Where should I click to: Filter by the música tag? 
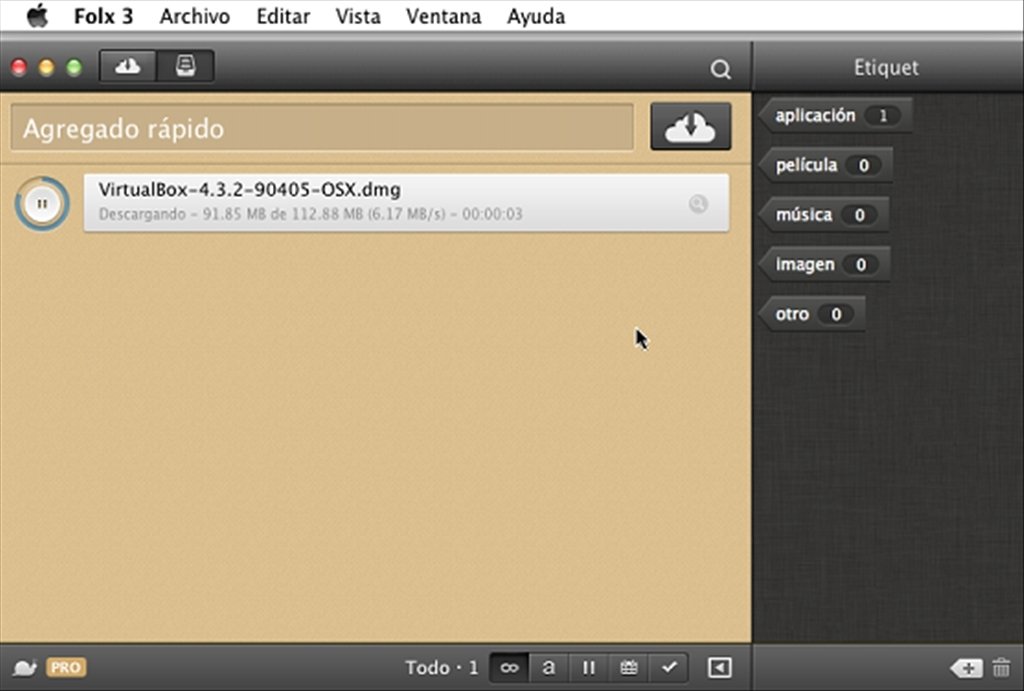pos(824,215)
